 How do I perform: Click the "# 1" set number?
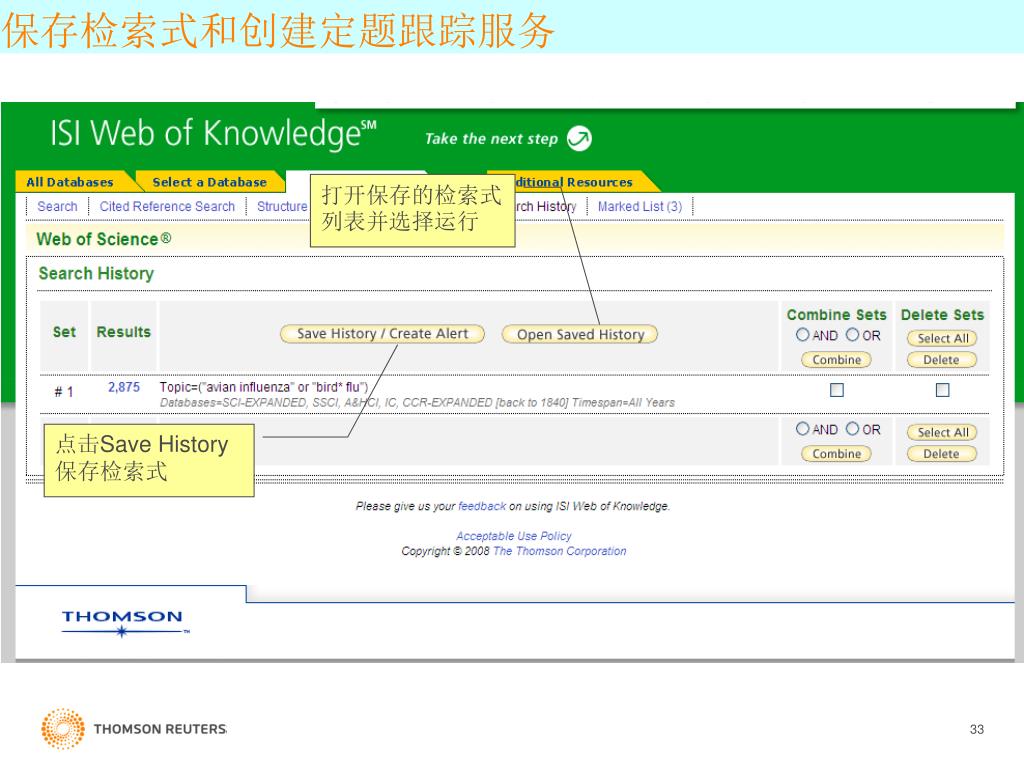point(64,392)
